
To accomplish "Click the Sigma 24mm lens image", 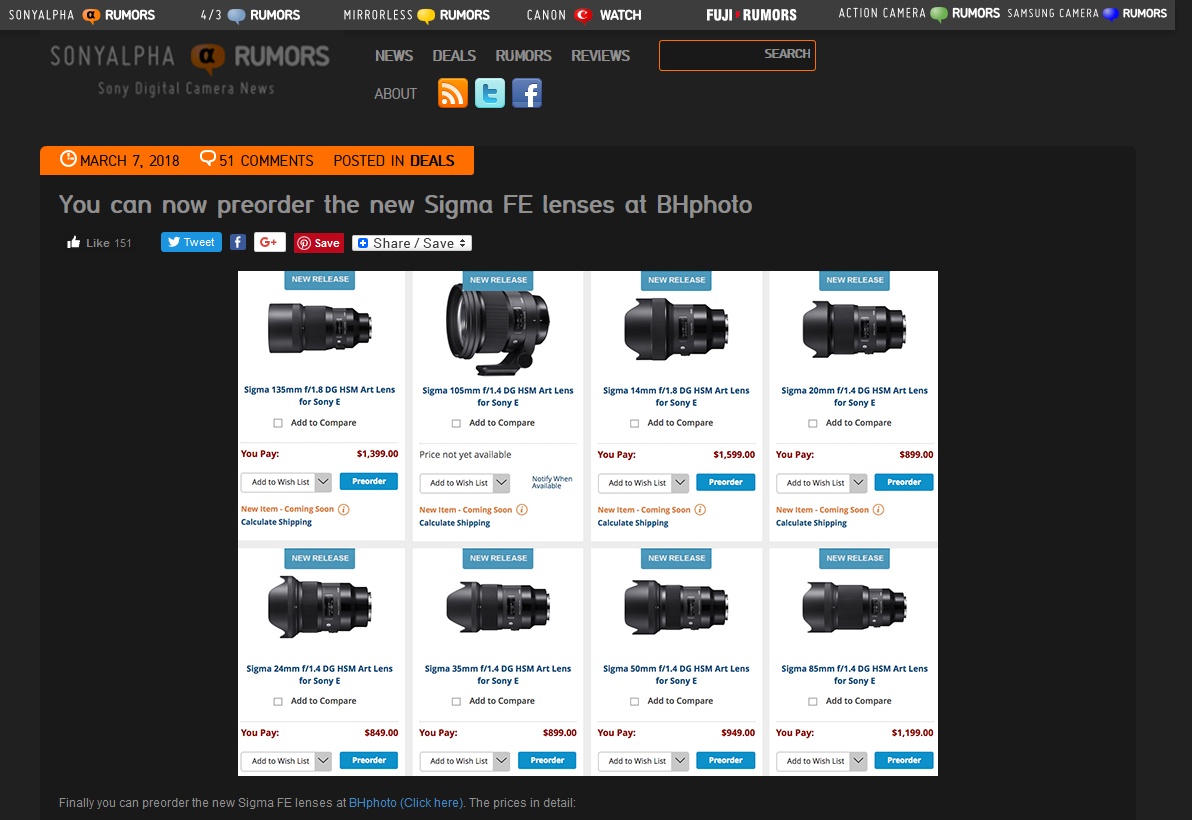I will (x=319, y=606).
